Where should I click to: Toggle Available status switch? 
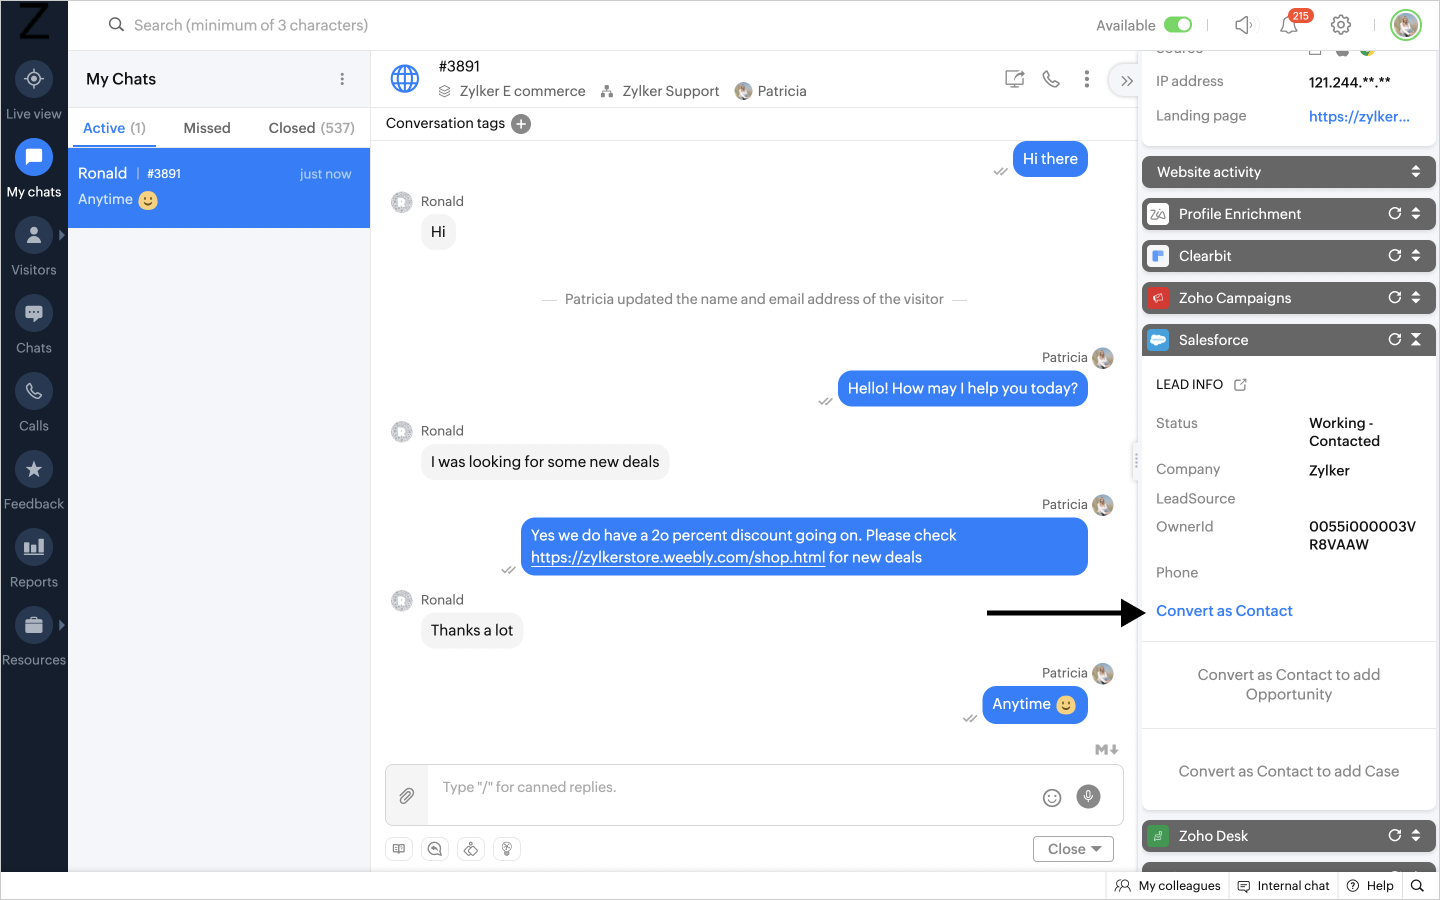tap(1178, 25)
